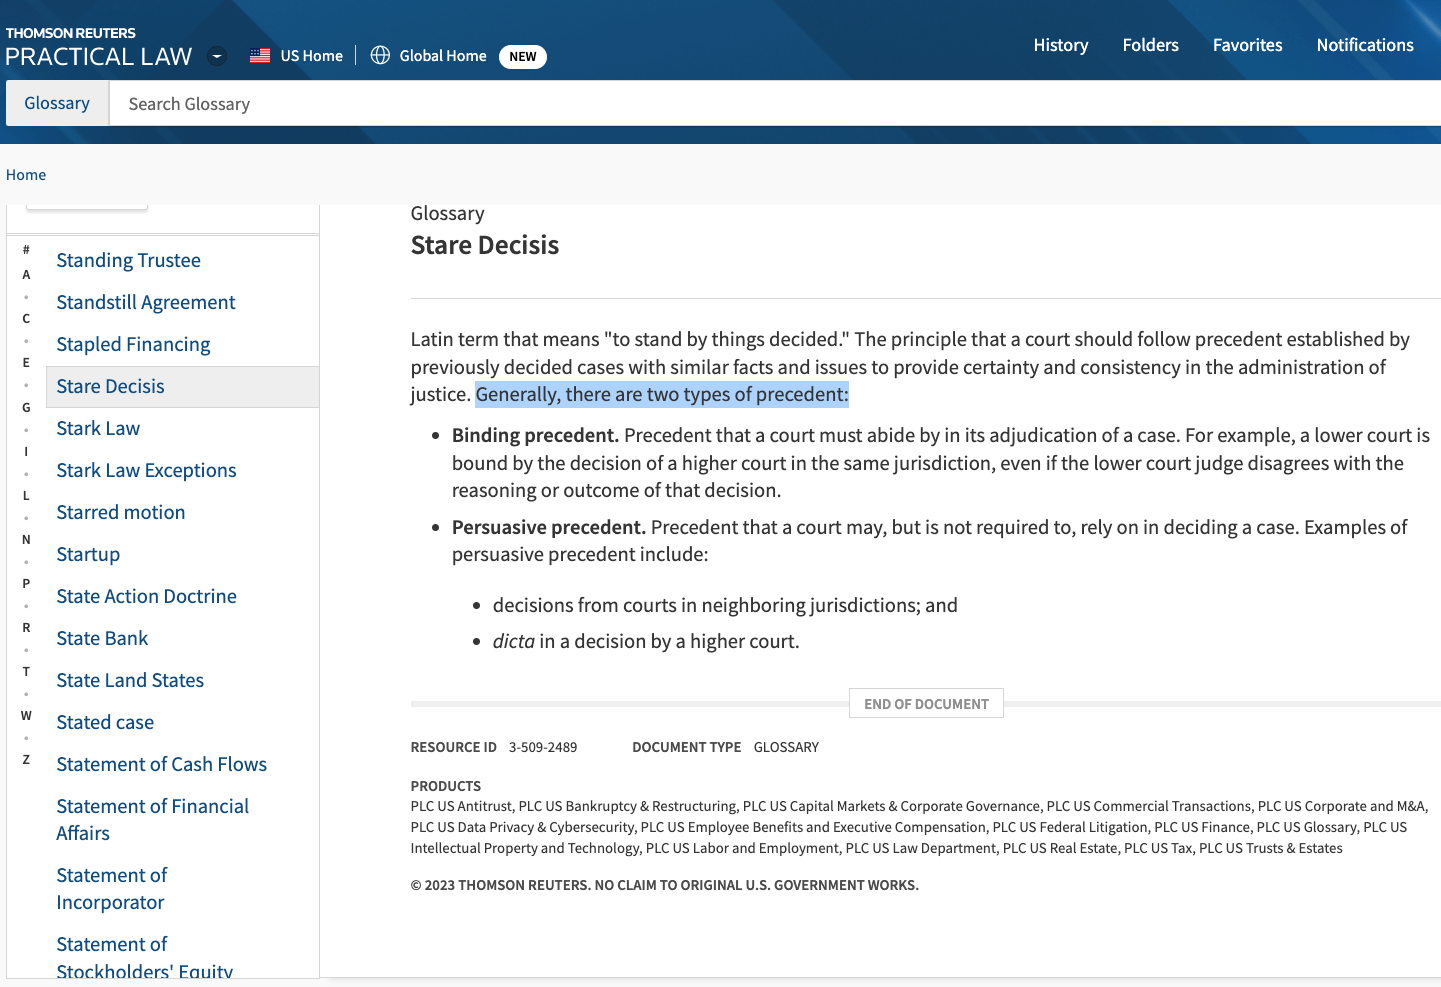Select Stare Decisis in the glossary list
Viewport: 1441px width, 987px height.
[x=110, y=386]
